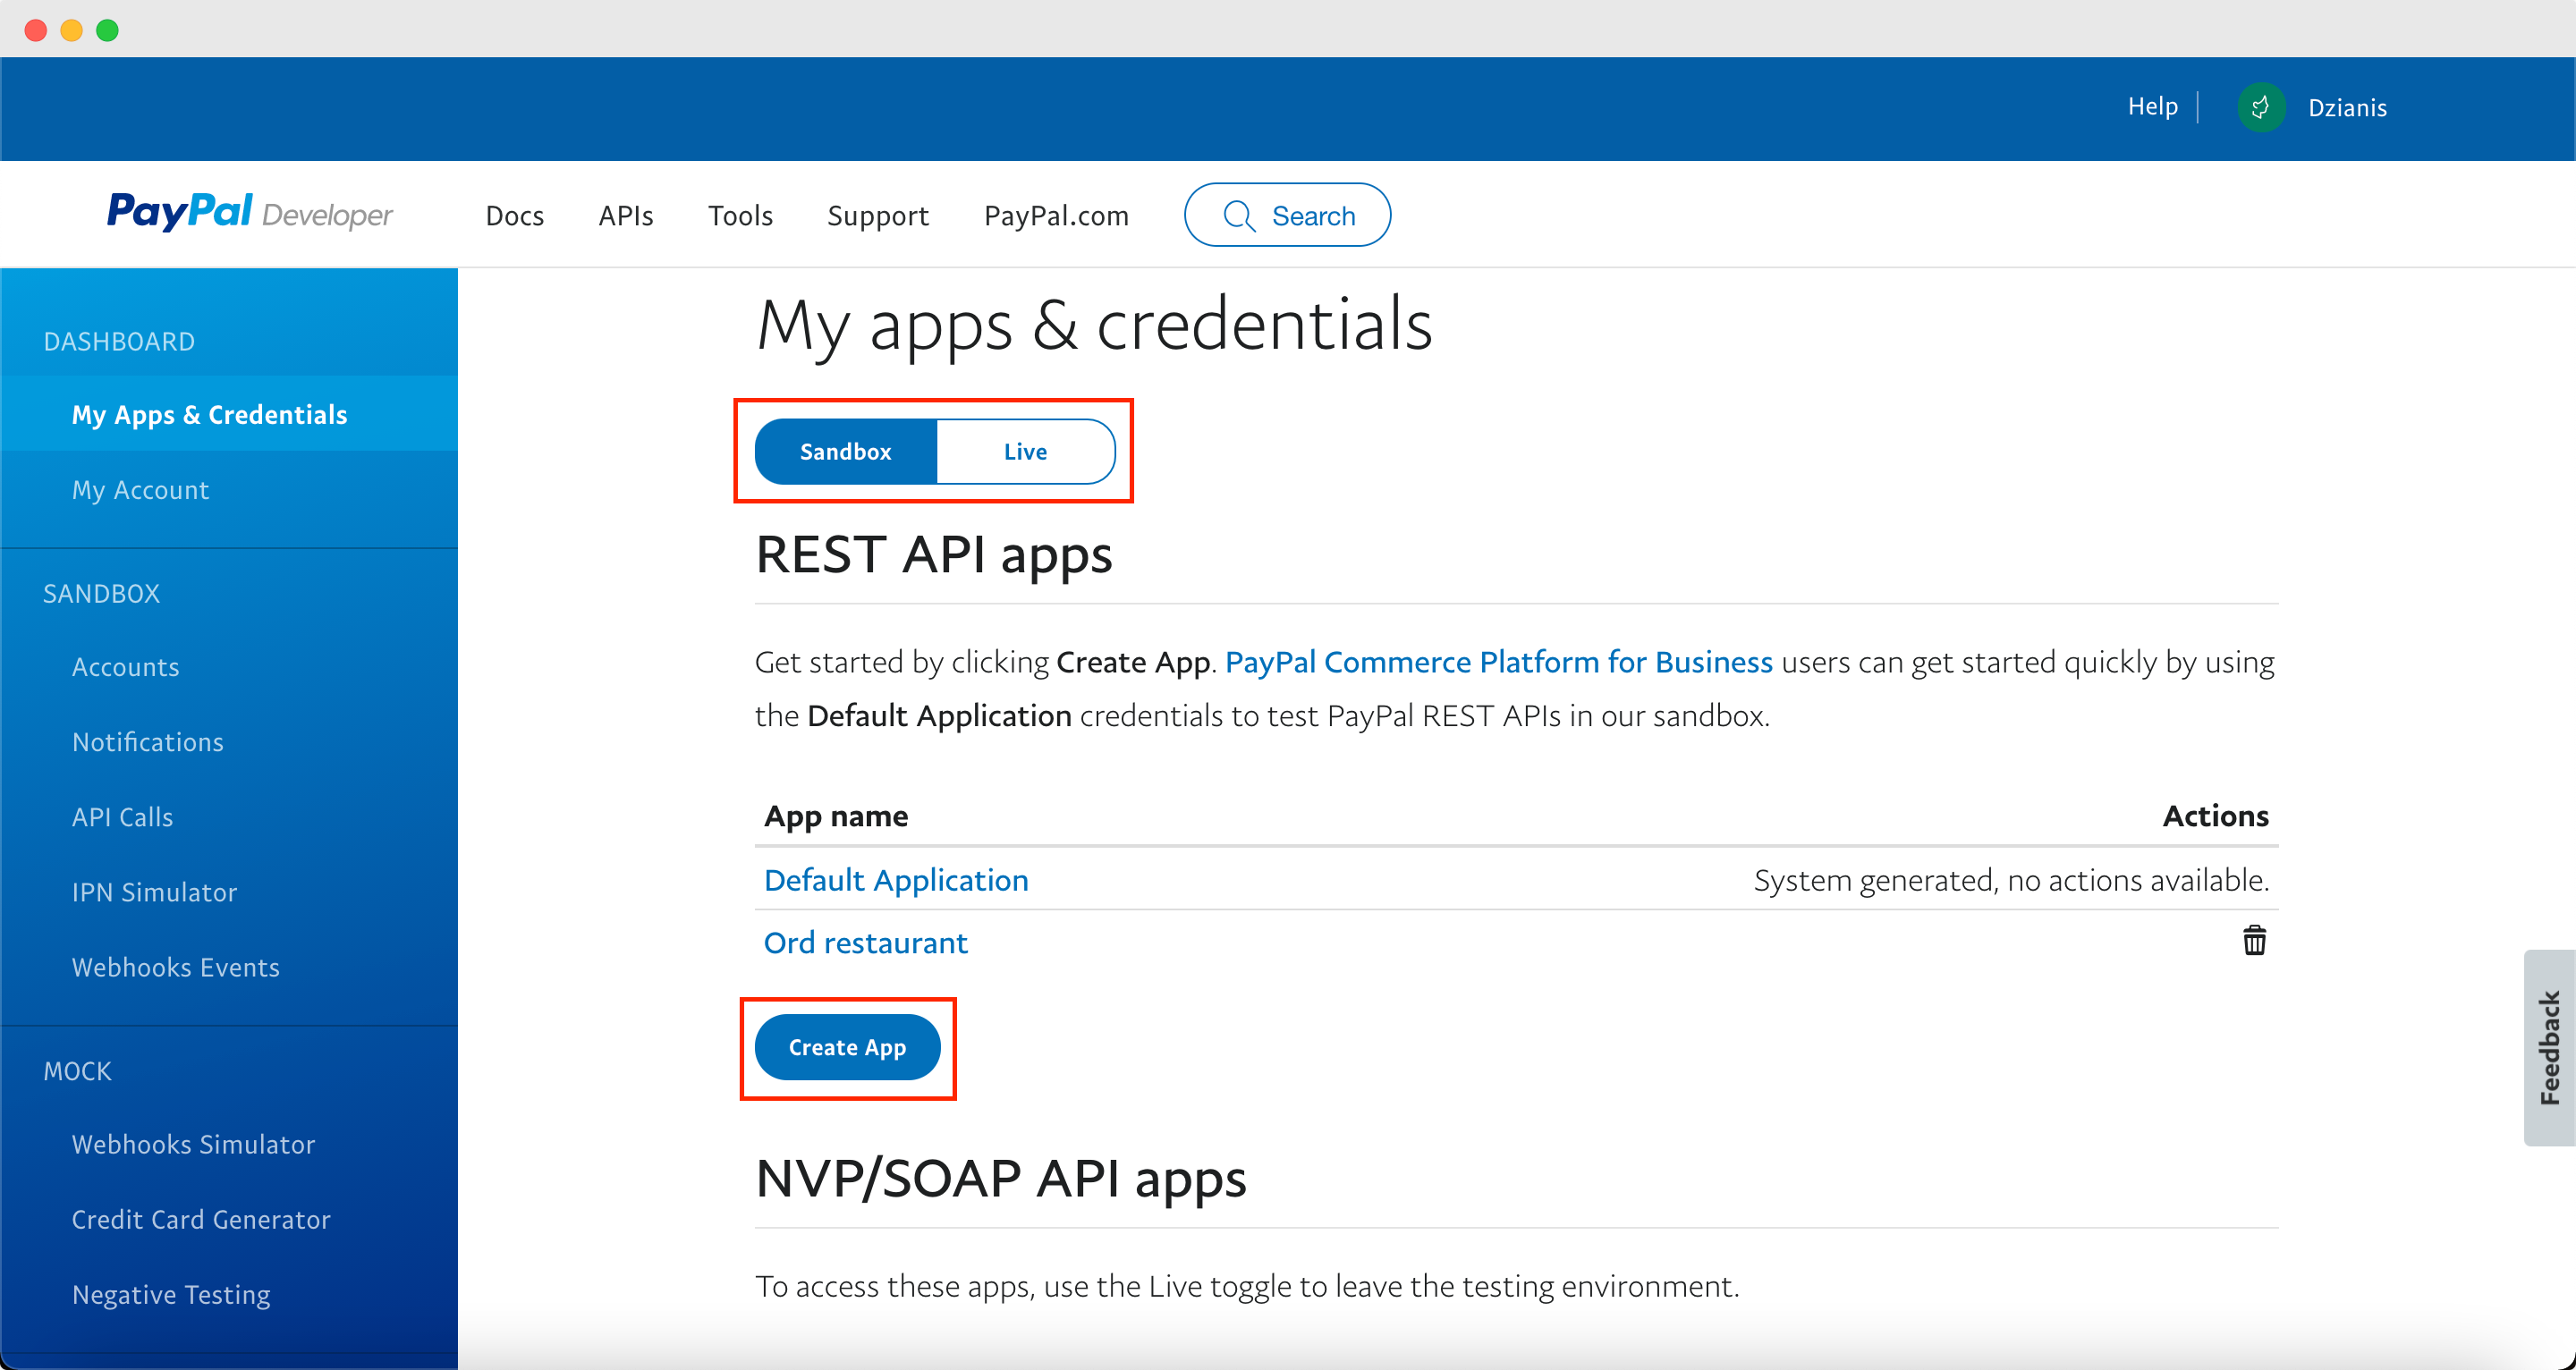Click the MOCK sidebar heading
The width and height of the screenshot is (2576, 1370).
pos(77,1071)
